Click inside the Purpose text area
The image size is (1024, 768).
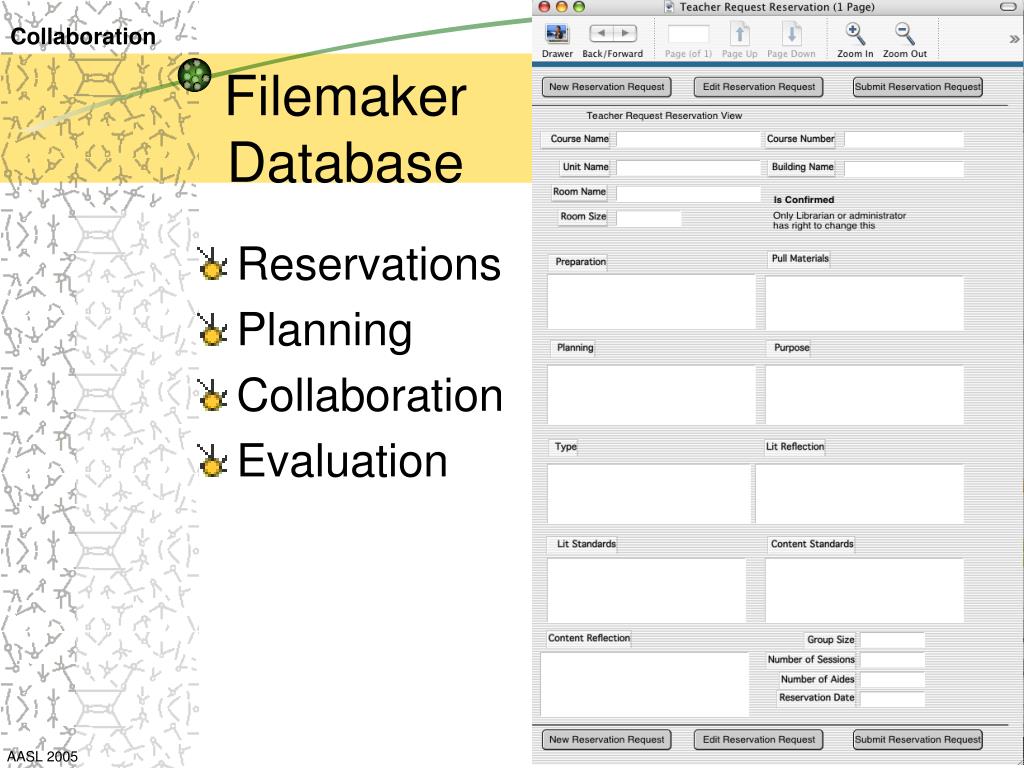[x=864, y=394]
